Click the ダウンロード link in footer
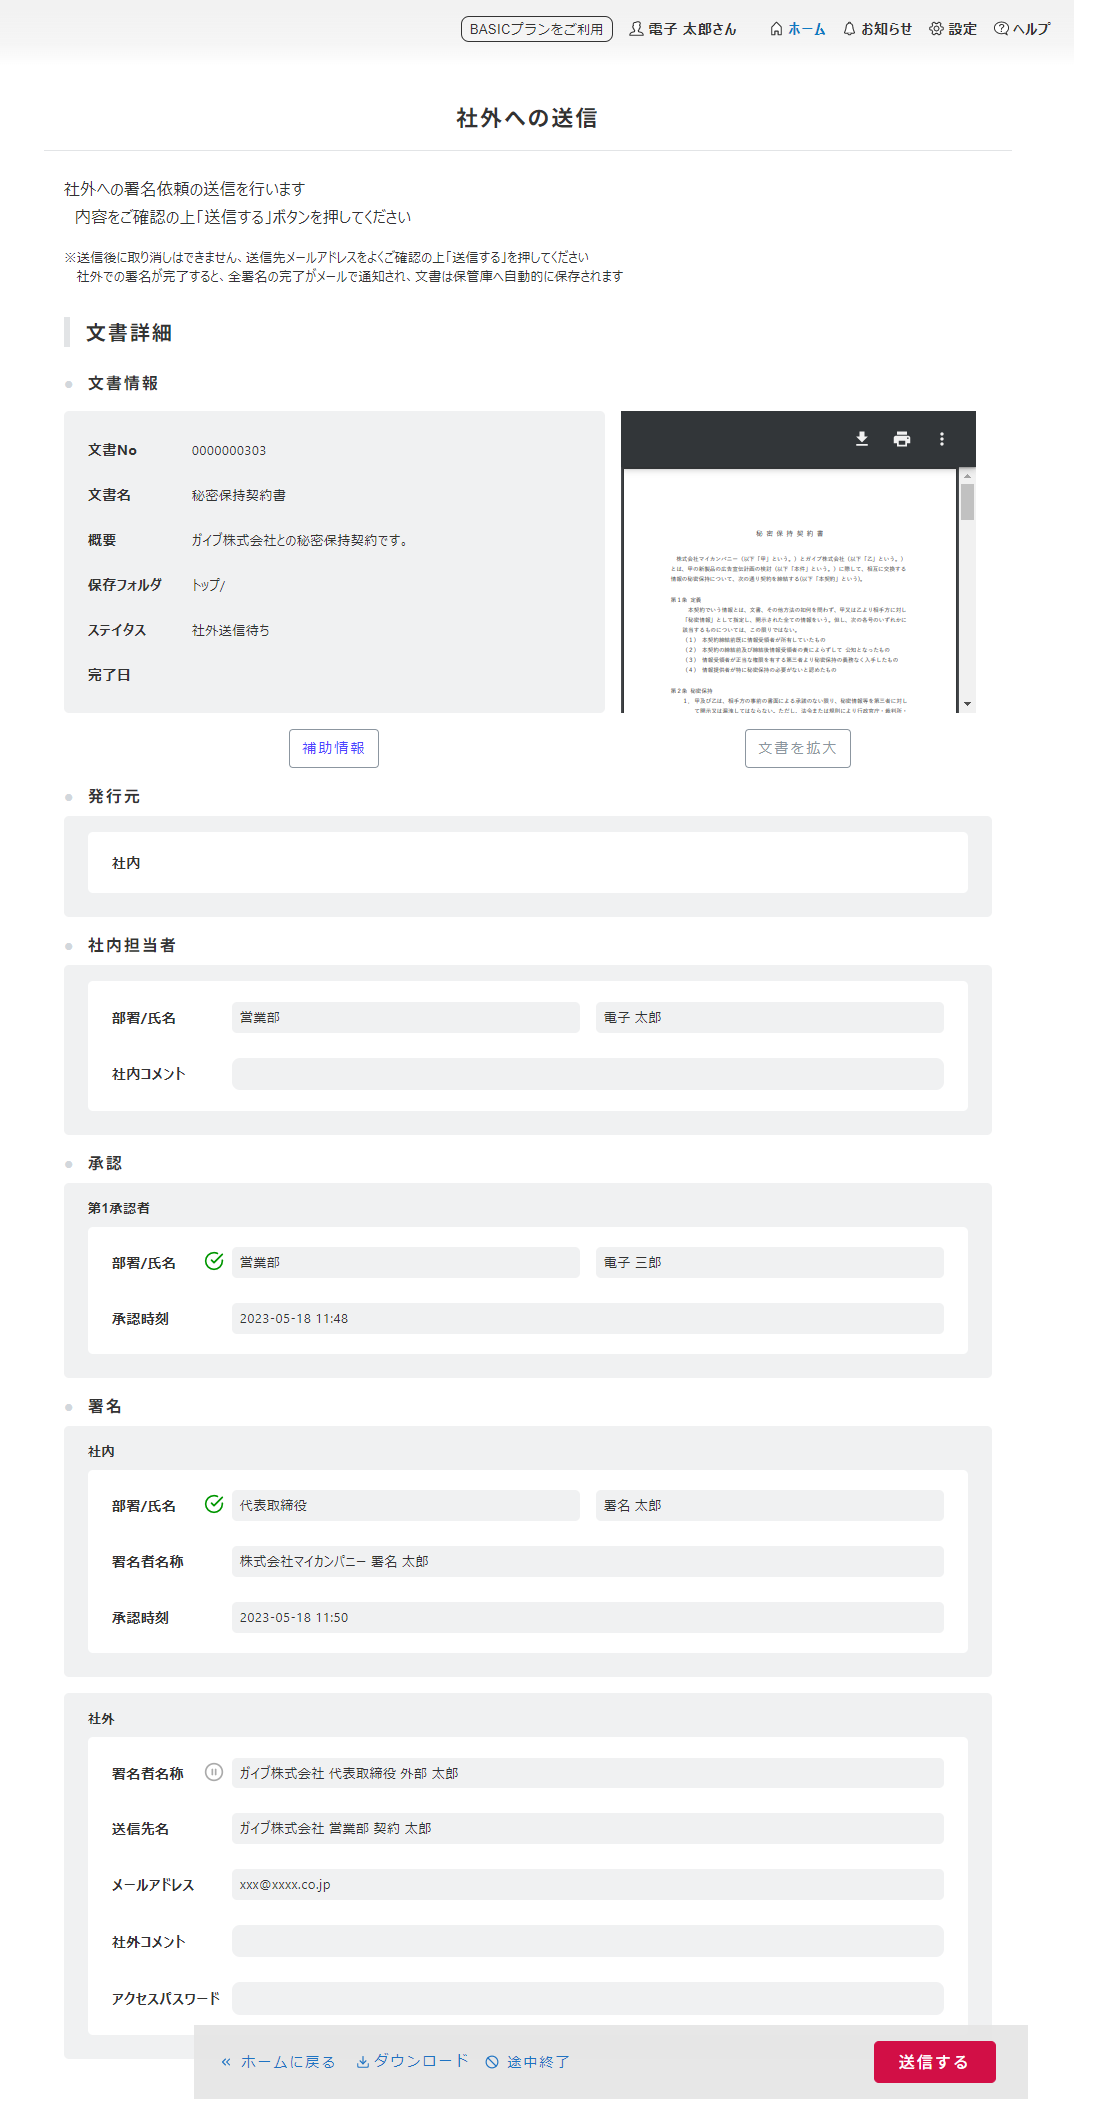The width and height of the screenshot is (1108, 2106). [412, 2061]
